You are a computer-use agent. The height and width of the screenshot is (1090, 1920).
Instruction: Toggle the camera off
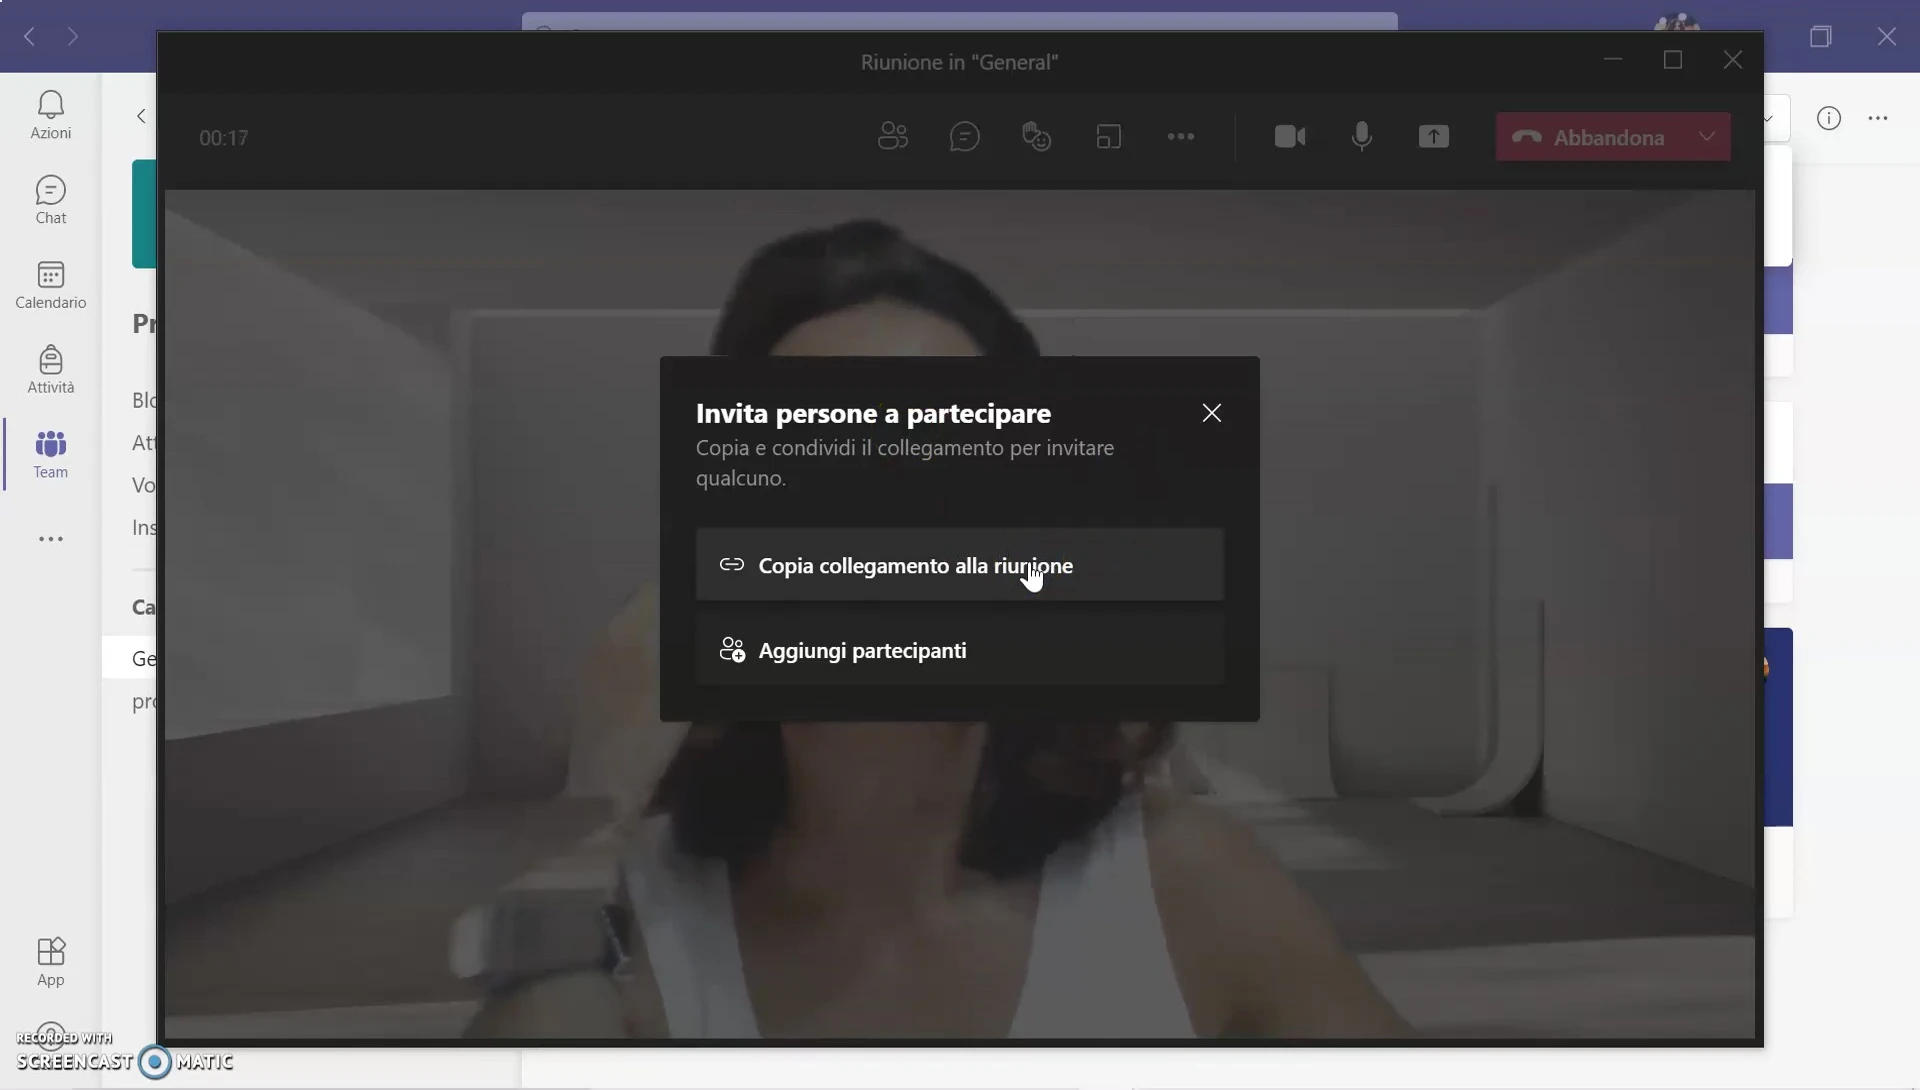coord(1290,136)
